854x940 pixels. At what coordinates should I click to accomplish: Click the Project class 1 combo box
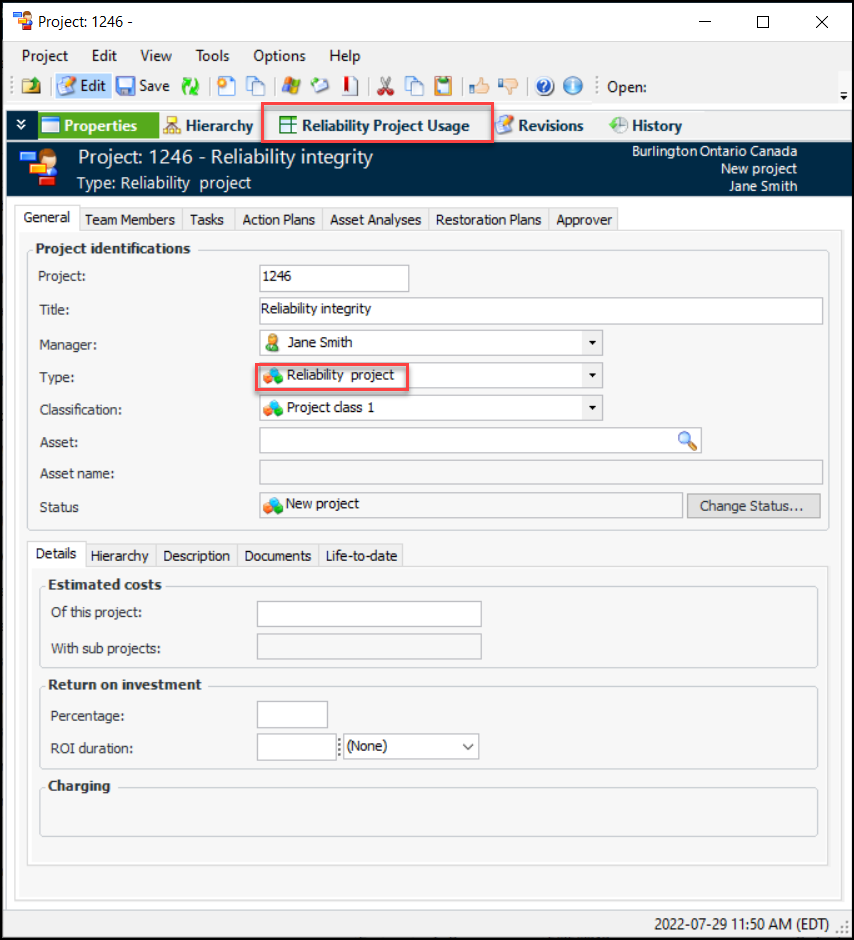[x=431, y=408]
